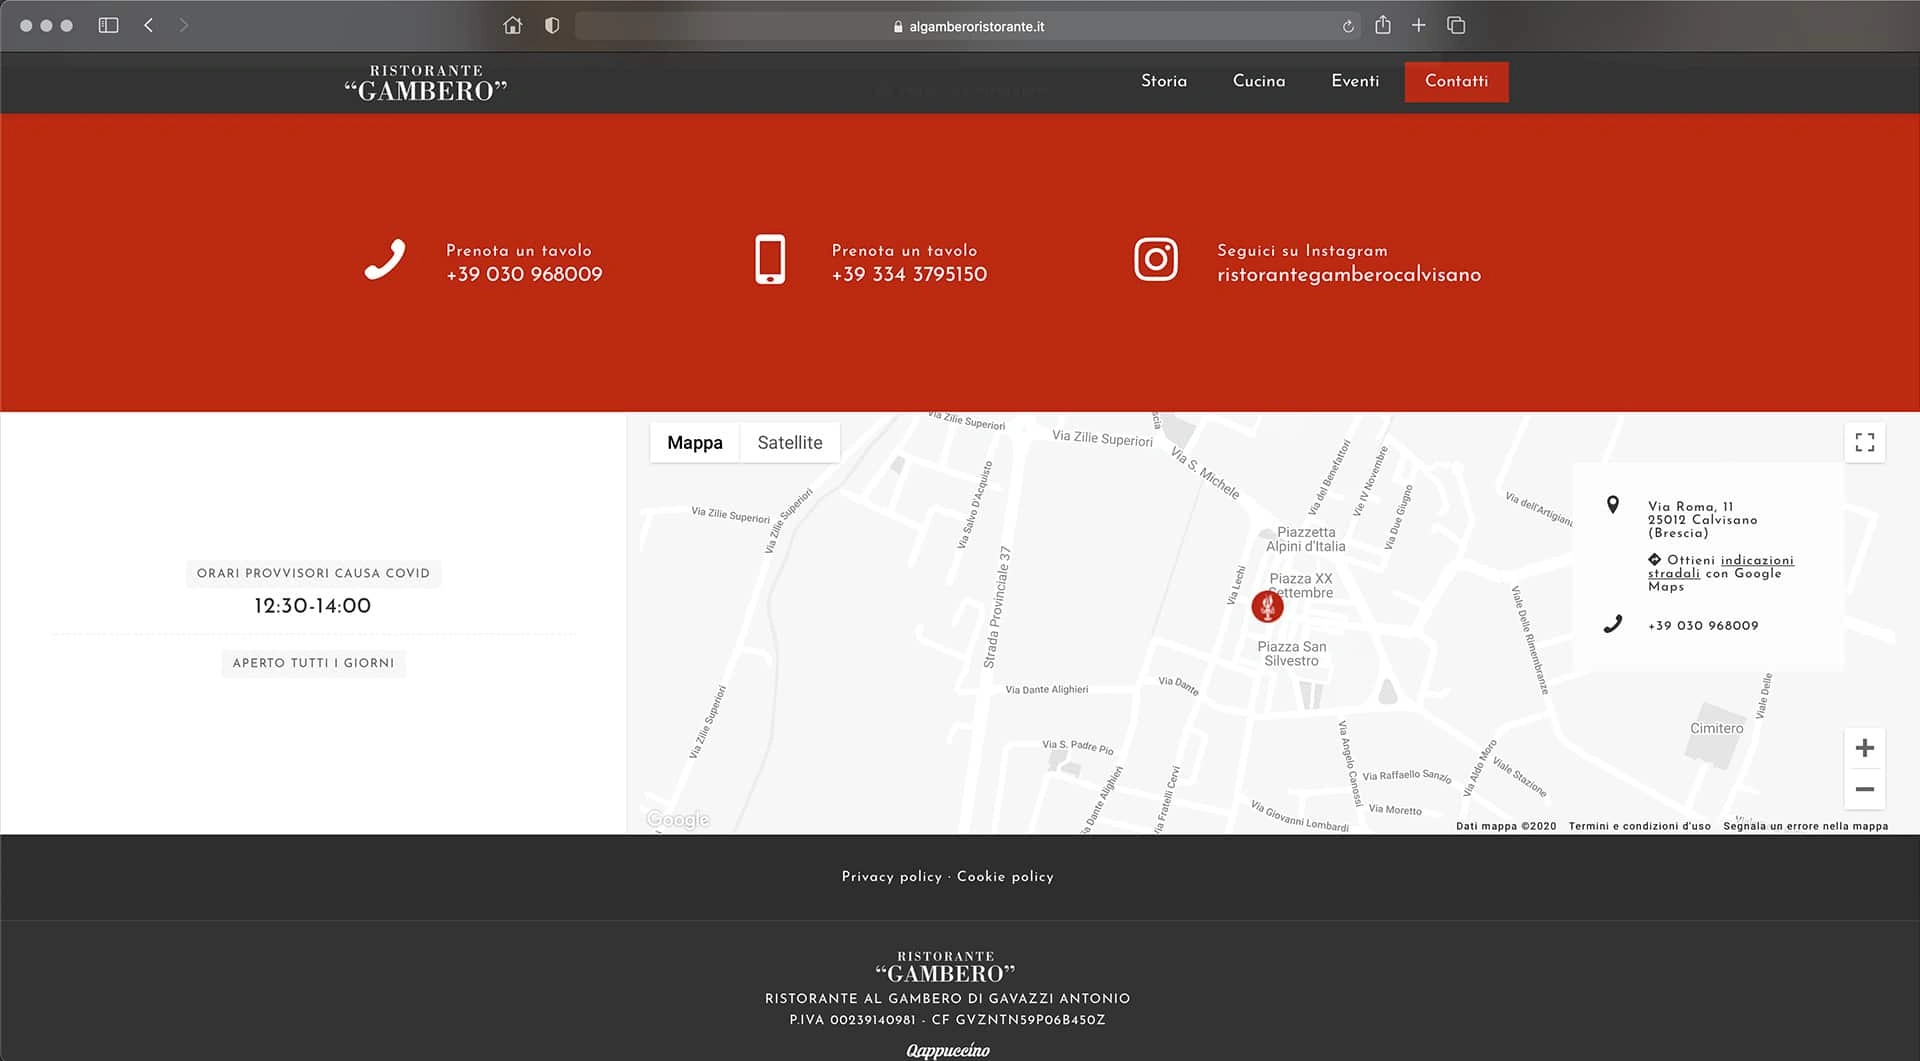
Task: Get indicazioni stradali on Google Maps
Action: (x=1721, y=567)
